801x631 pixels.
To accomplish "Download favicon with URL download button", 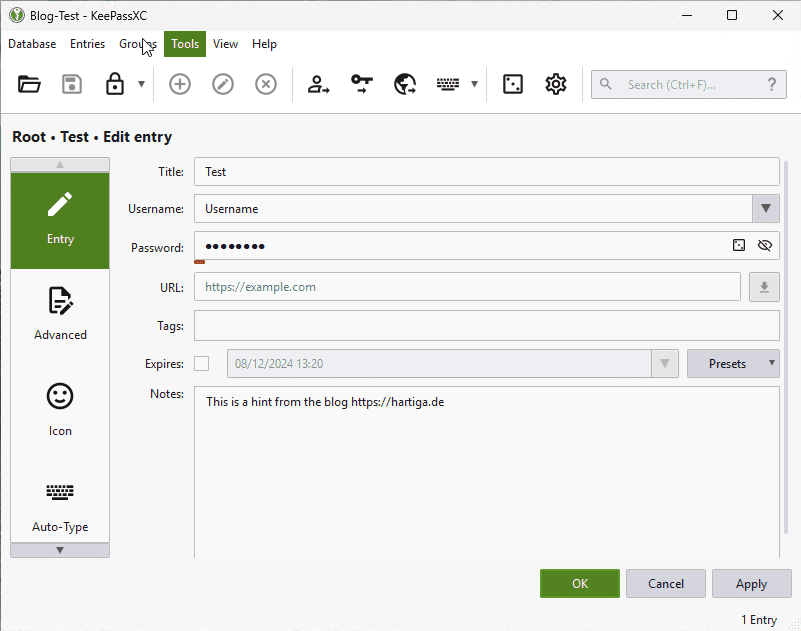I will [x=764, y=287].
